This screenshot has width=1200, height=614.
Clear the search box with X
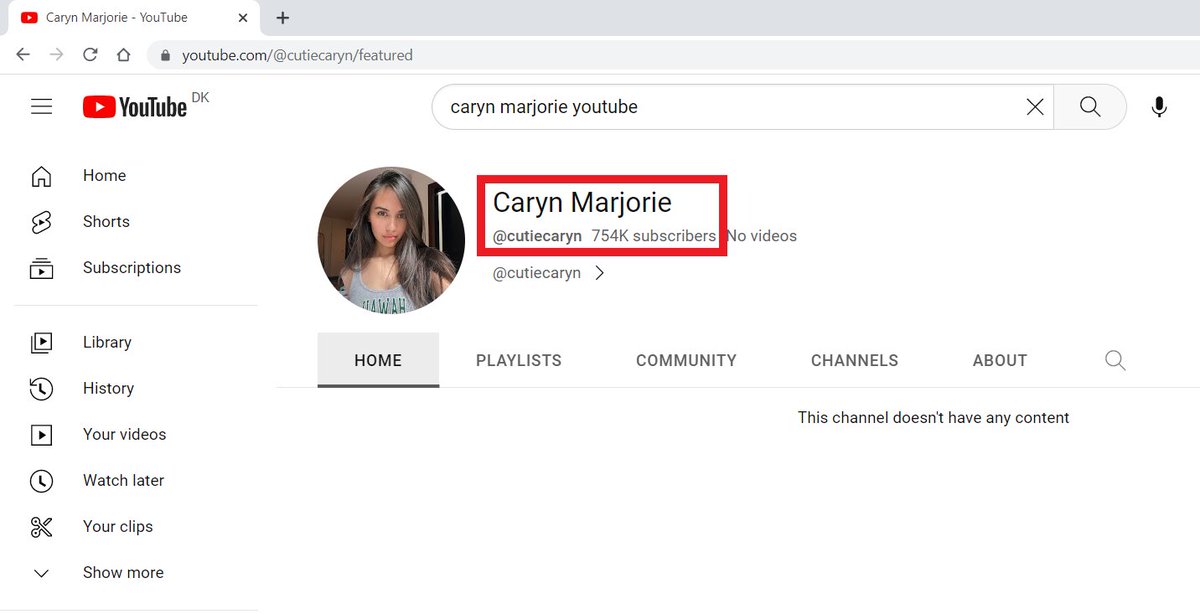(x=1035, y=107)
